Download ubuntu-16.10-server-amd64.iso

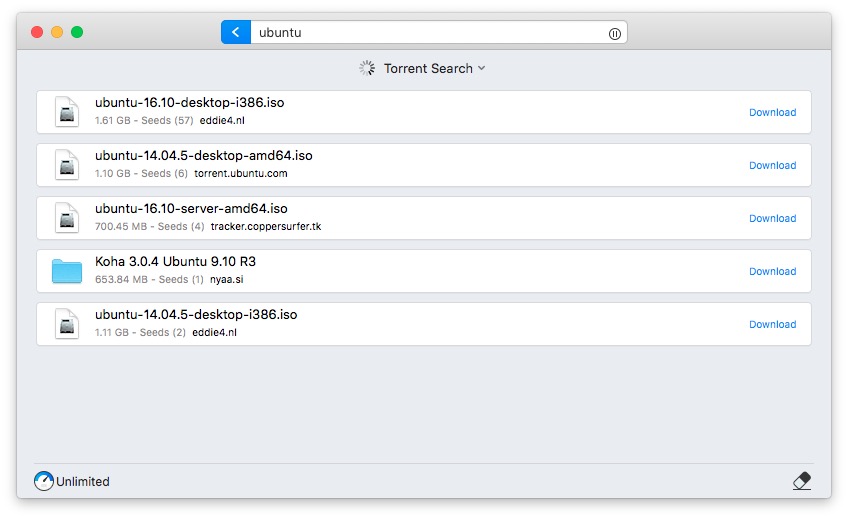tap(772, 219)
